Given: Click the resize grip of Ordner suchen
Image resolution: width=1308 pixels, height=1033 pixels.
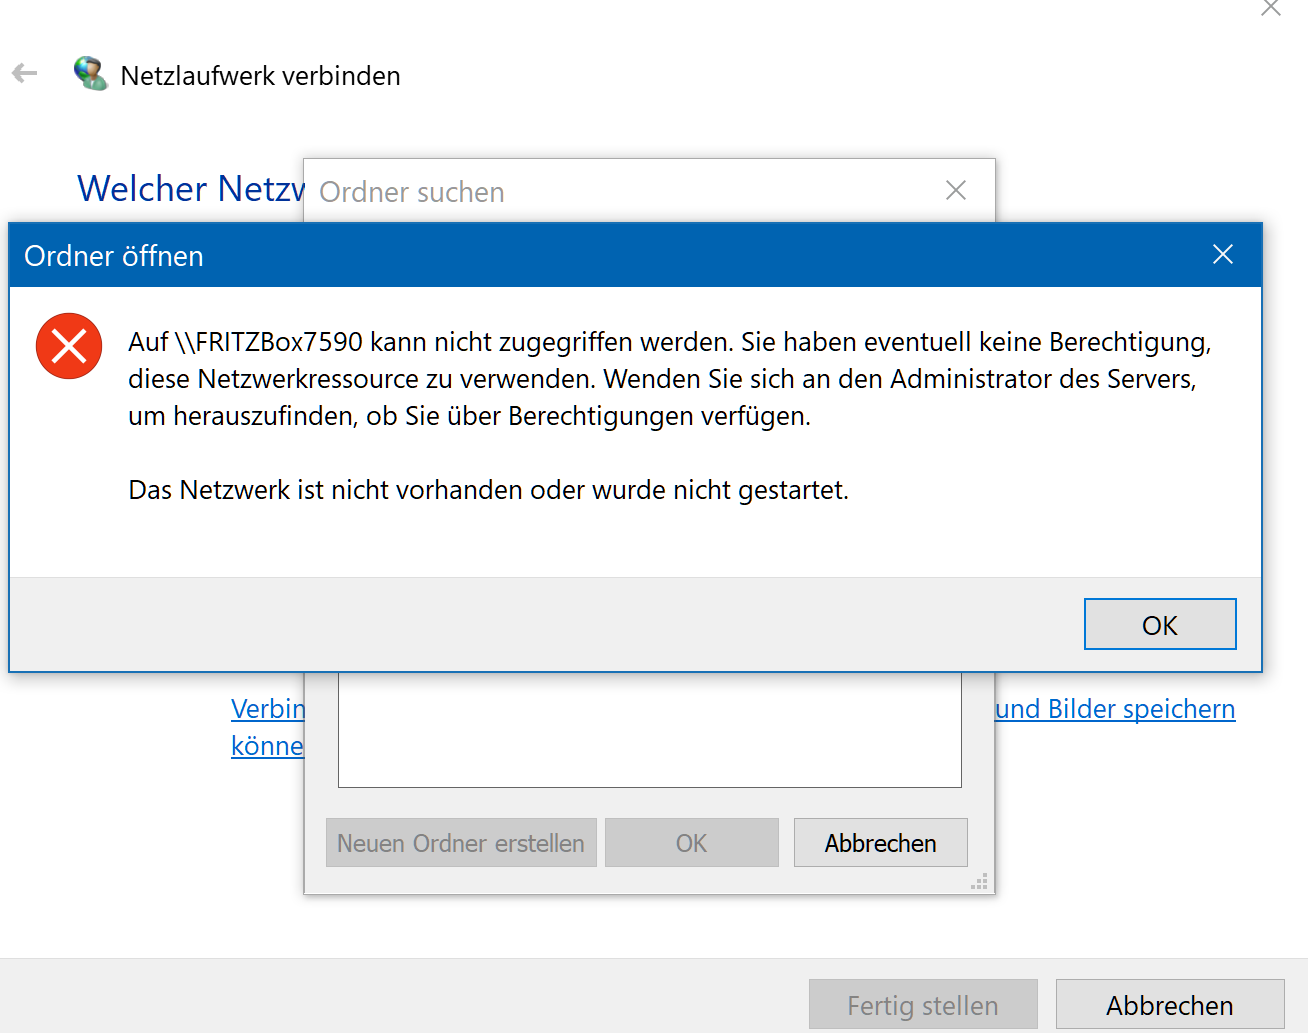Looking at the screenshot, I should pos(980,881).
